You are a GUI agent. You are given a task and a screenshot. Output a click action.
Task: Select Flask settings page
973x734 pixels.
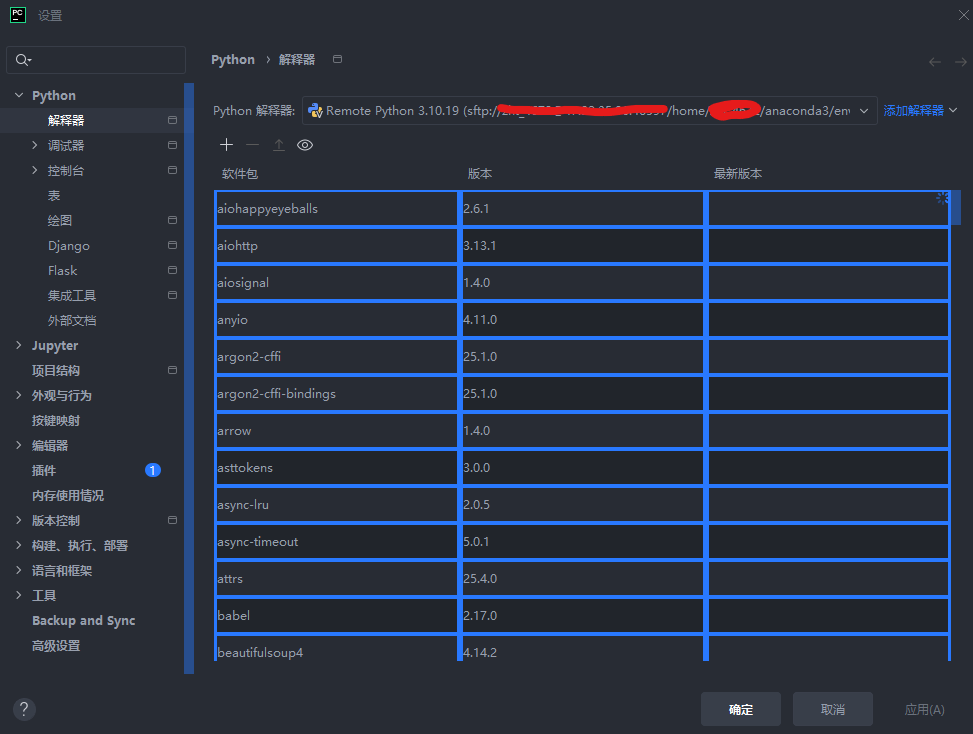[x=63, y=271]
